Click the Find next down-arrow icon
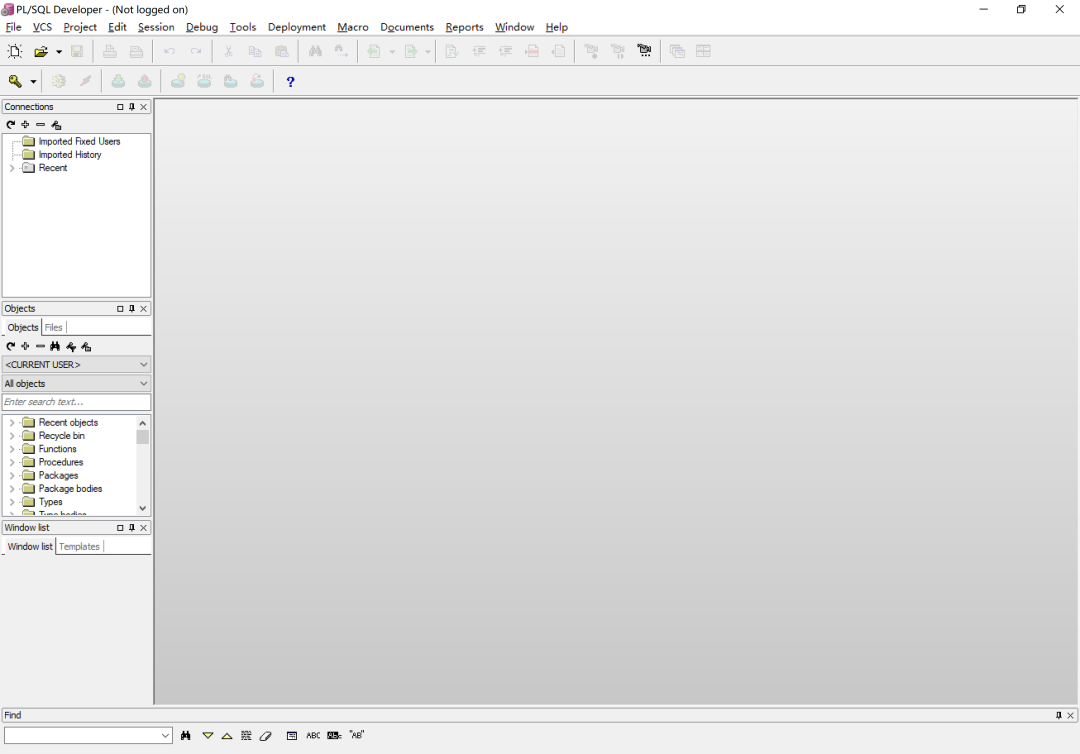The height and width of the screenshot is (754, 1080). pyautogui.click(x=207, y=735)
